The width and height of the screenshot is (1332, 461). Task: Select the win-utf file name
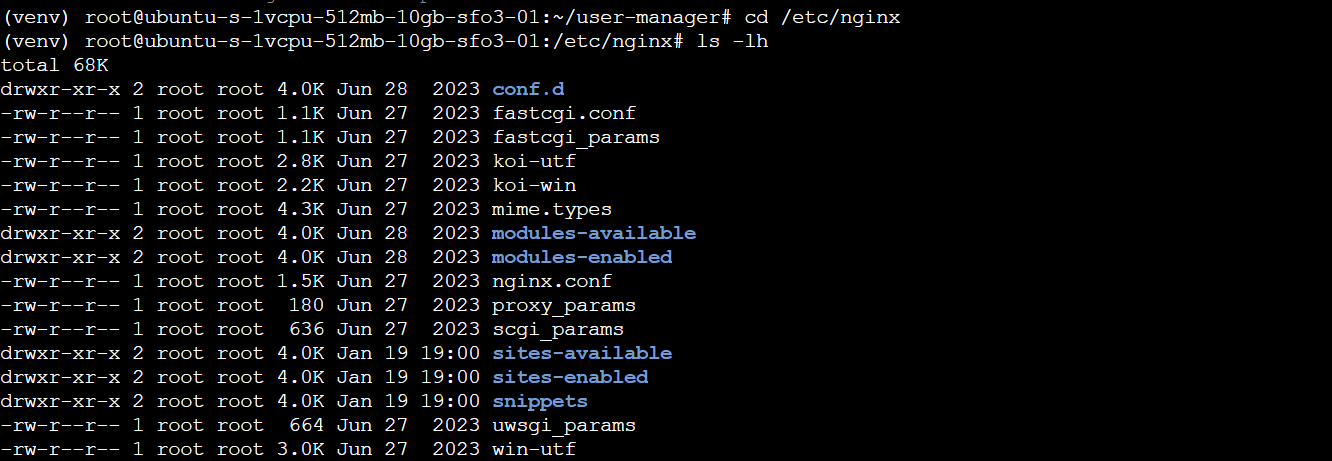point(534,449)
